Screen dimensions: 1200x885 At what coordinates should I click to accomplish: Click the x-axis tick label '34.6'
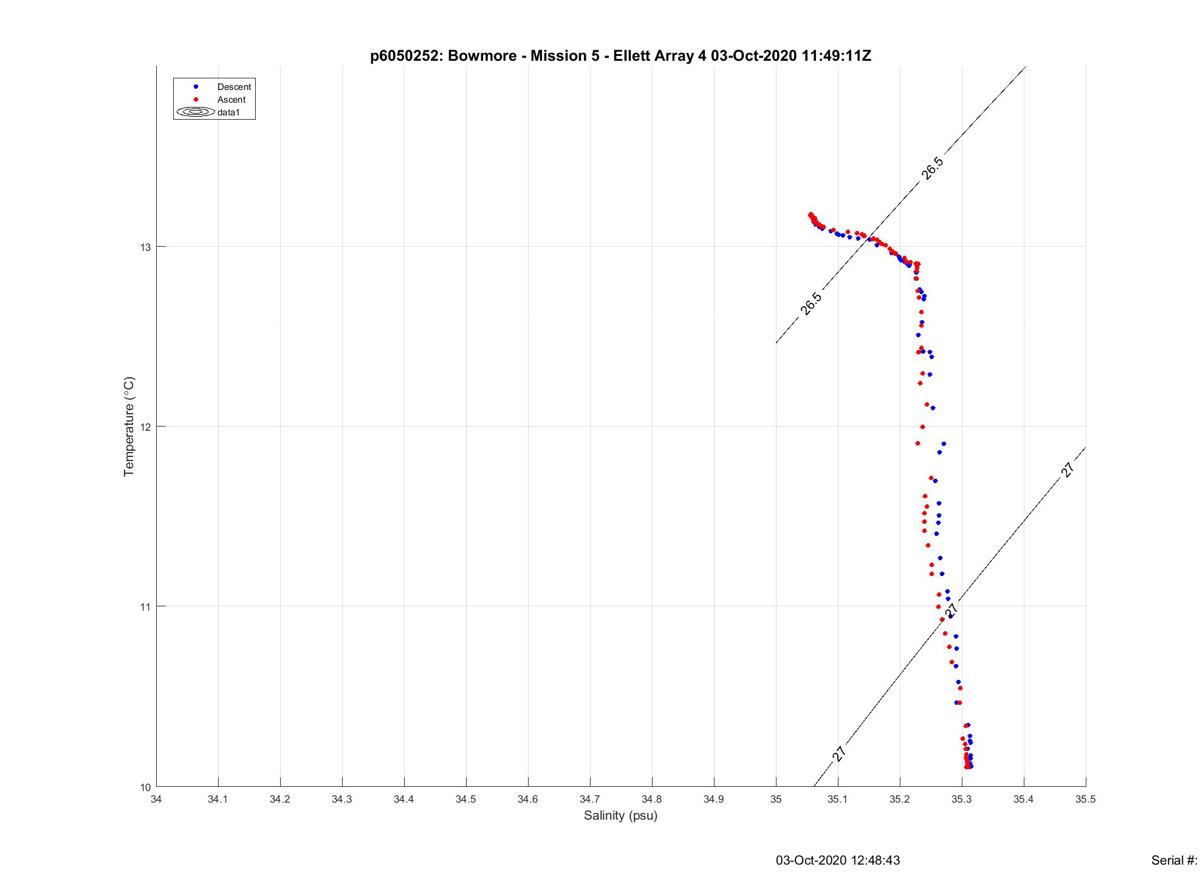pos(528,799)
